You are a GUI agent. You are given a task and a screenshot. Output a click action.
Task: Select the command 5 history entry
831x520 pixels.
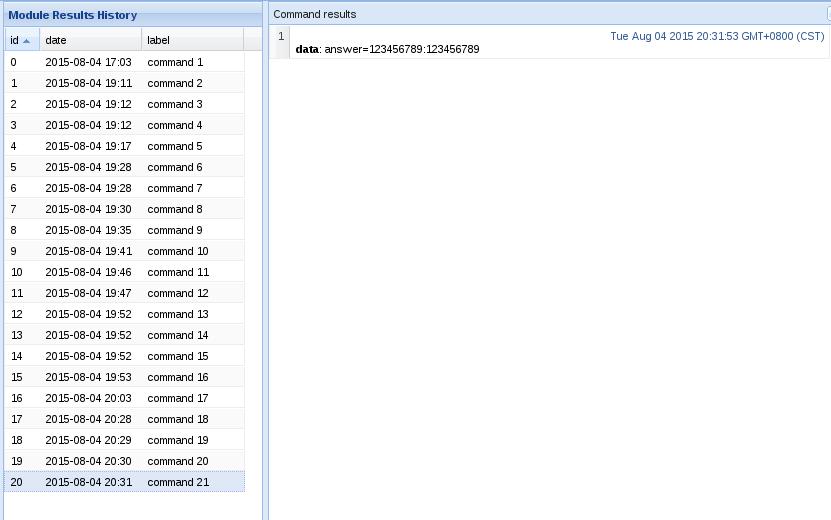[175, 146]
